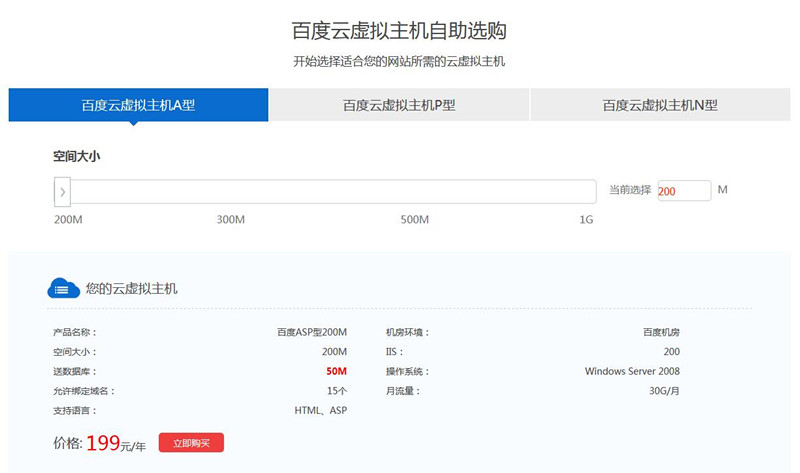Click the blue cloud server icon

[x=63, y=288]
